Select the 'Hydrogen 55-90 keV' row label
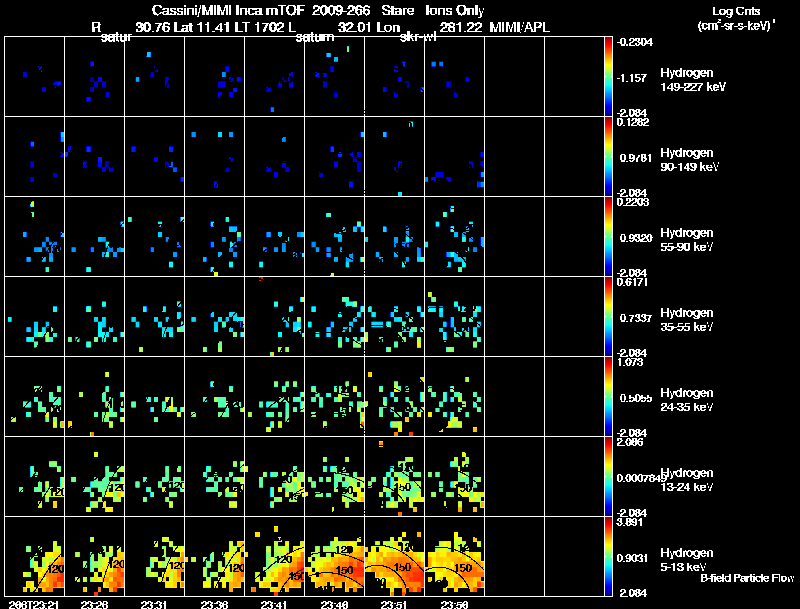Image resolution: width=800 pixels, height=609 pixels. pos(687,240)
